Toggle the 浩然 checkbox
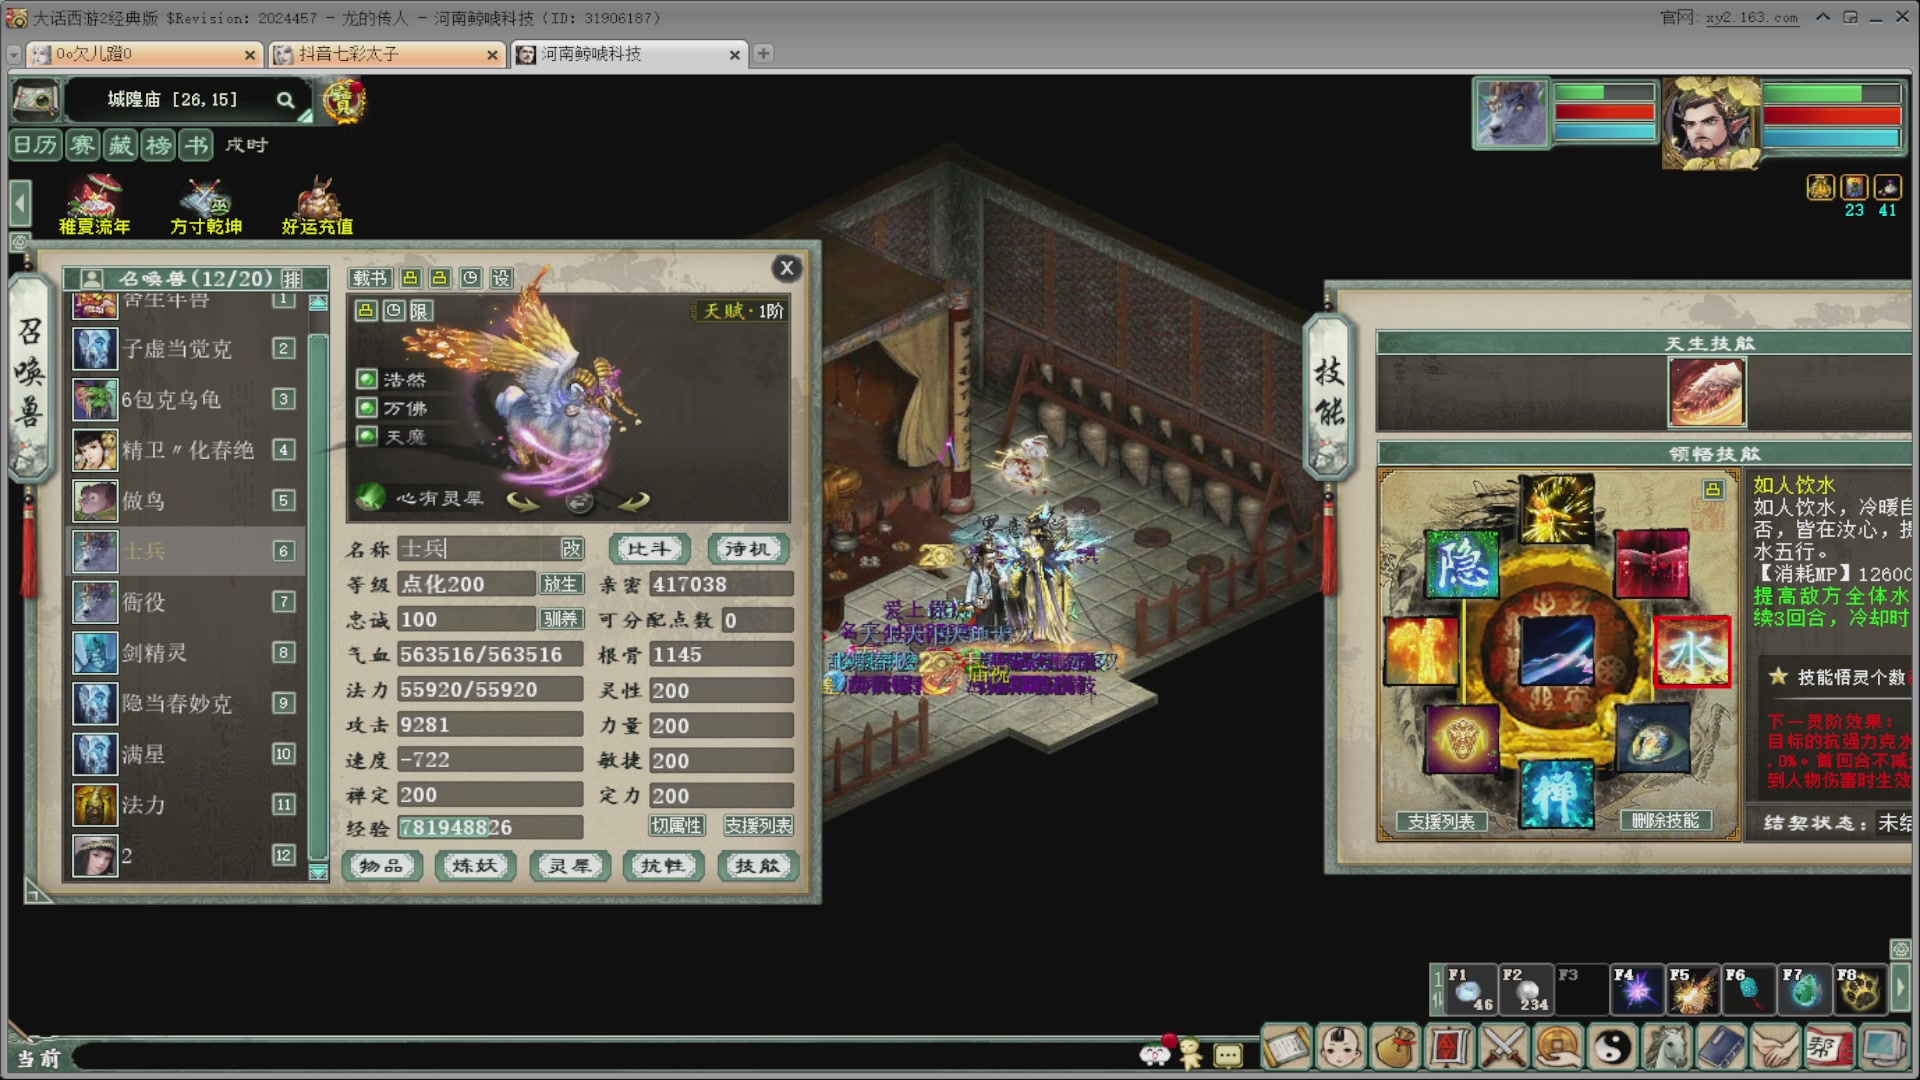This screenshot has width=1920, height=1080. 366,379
